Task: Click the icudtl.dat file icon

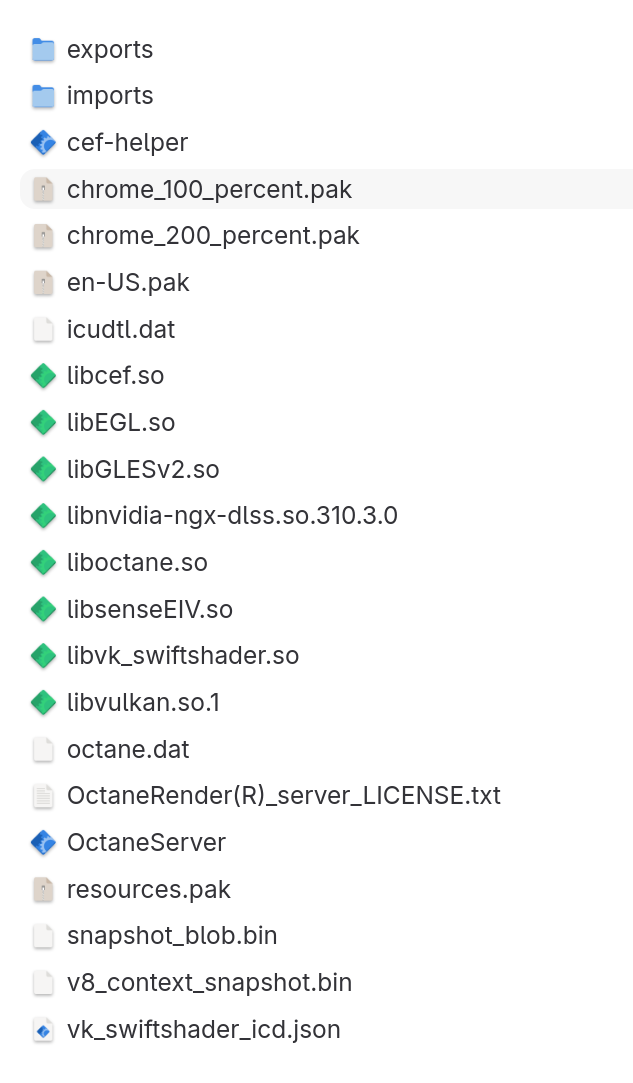Action: tap(43, 329)
